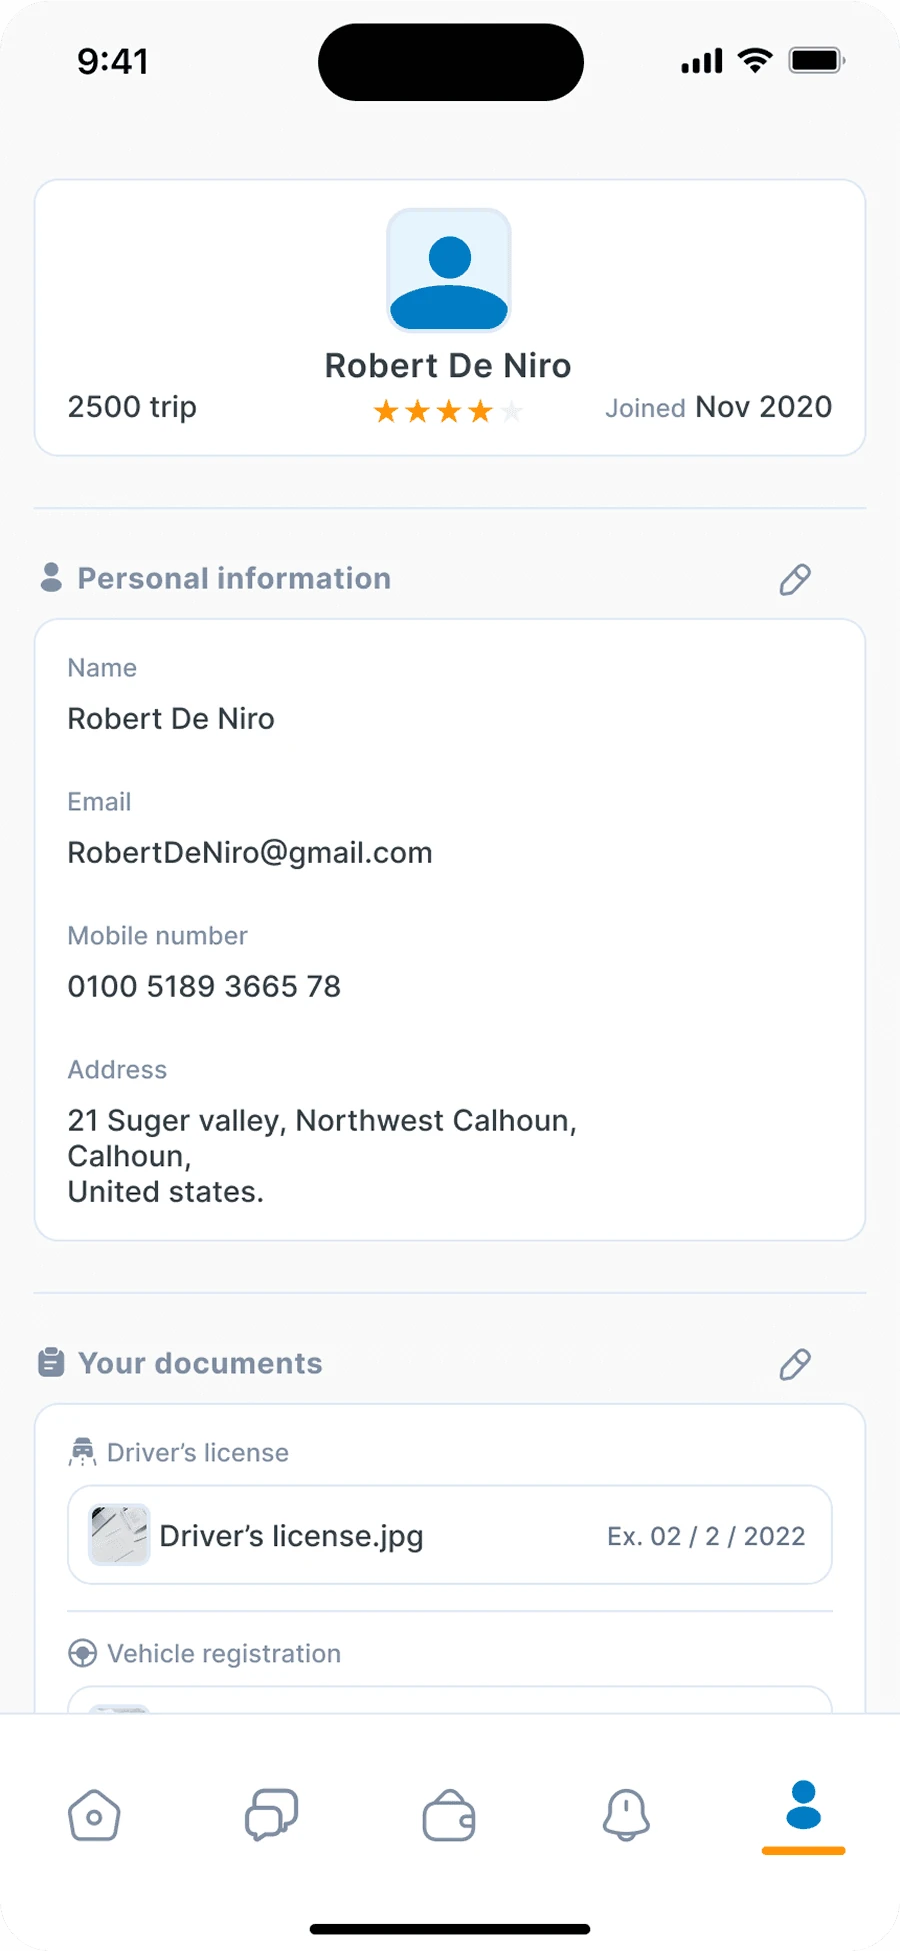This screenshot has width=900, height=1951.
Task: Open the Driver's license.jpg file
Action: (450, 1535)
